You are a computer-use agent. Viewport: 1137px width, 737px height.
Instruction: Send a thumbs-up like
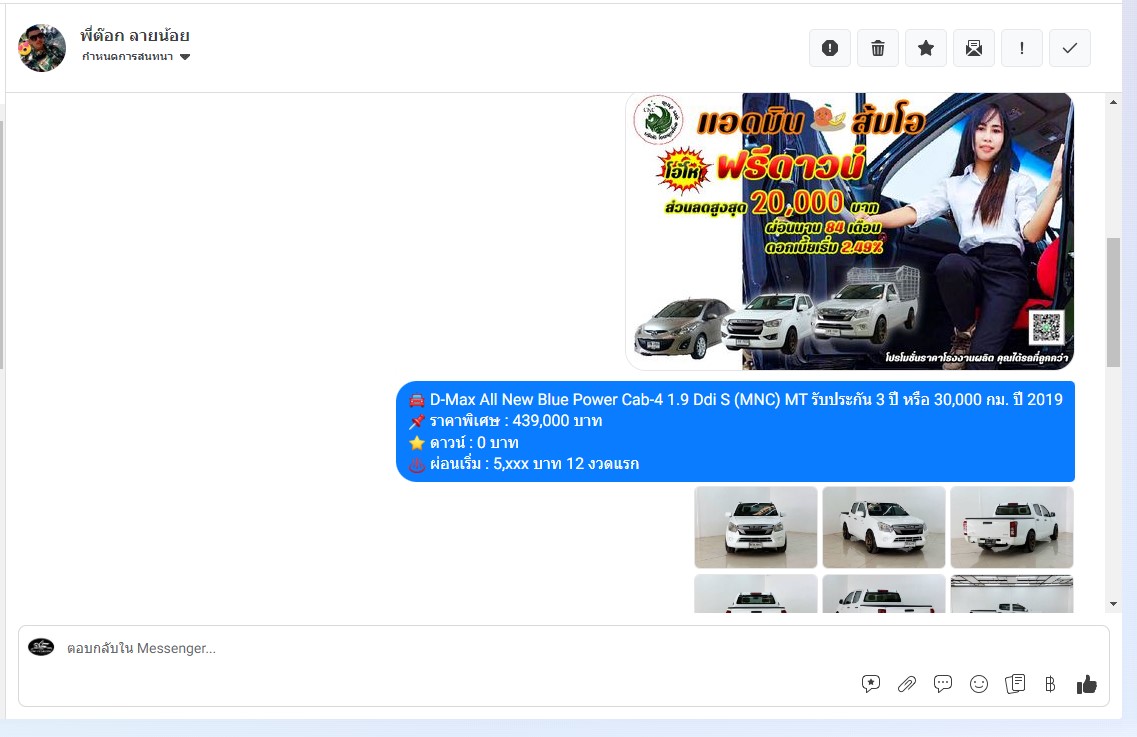coord(1086,684)
